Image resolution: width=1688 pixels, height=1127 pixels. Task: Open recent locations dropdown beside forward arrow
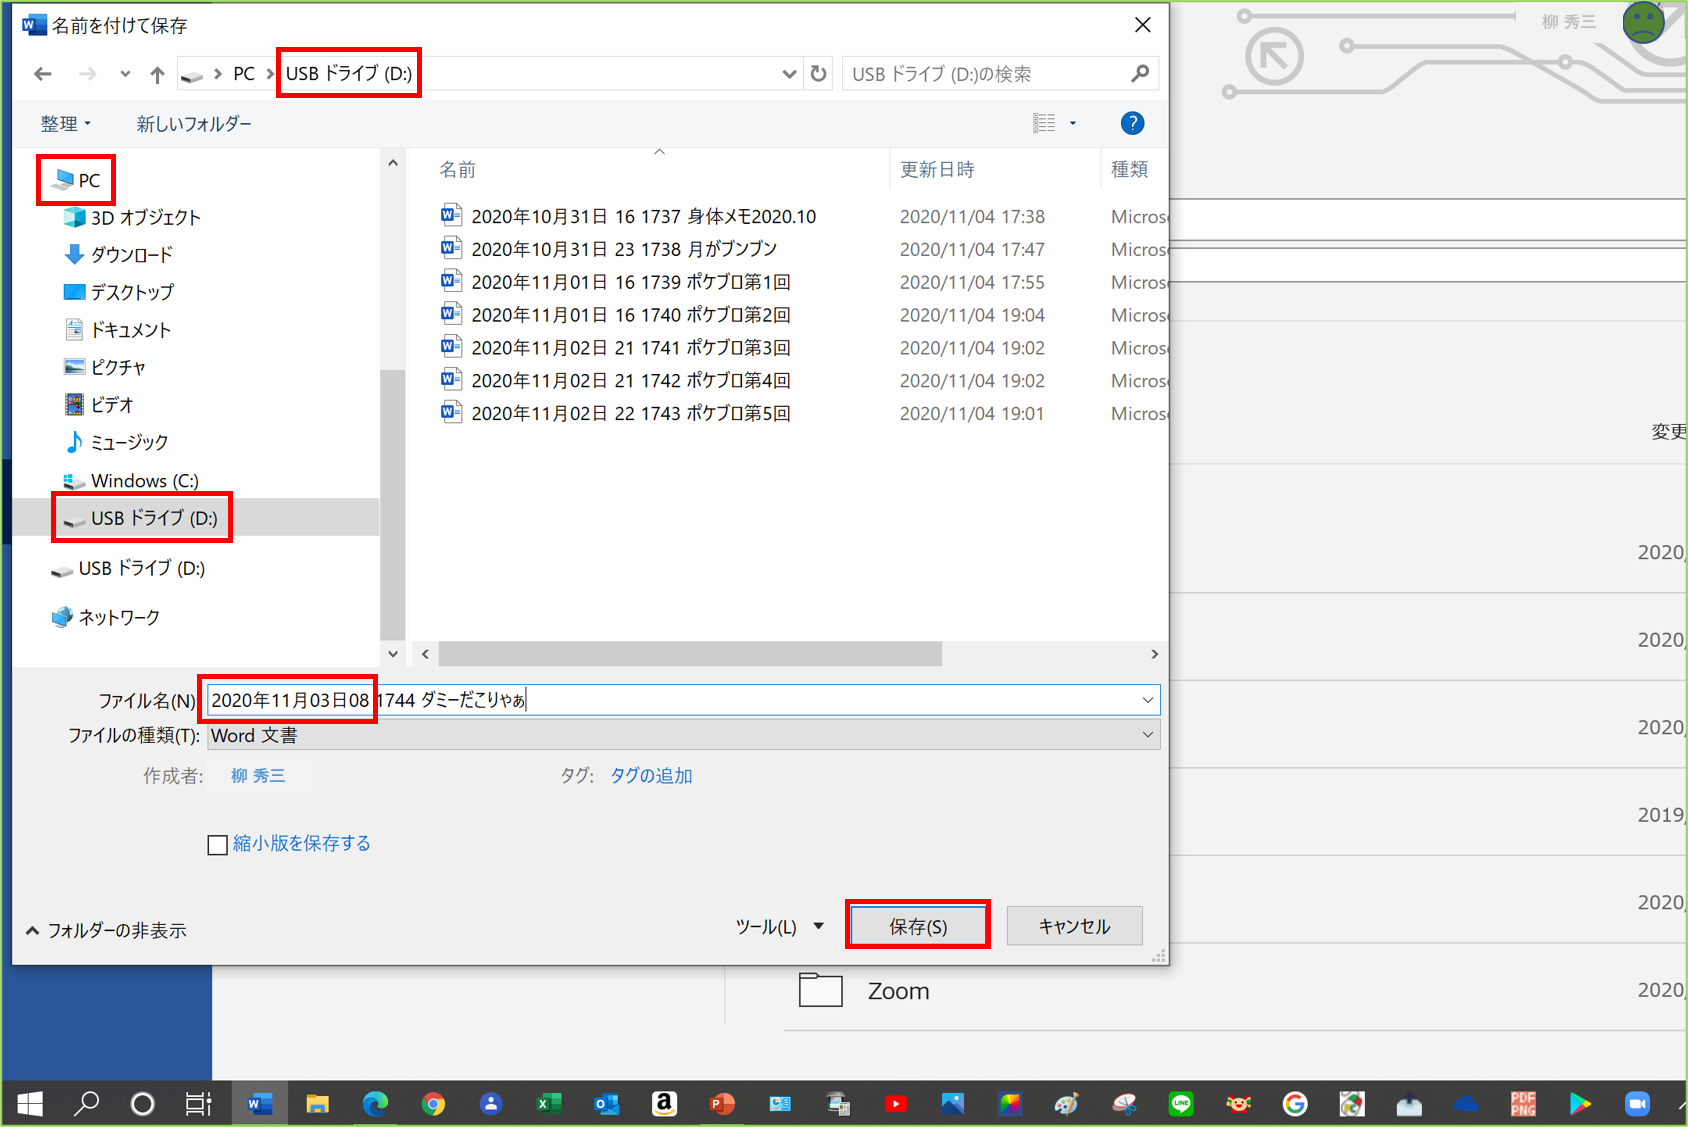(x=125, y=74)
